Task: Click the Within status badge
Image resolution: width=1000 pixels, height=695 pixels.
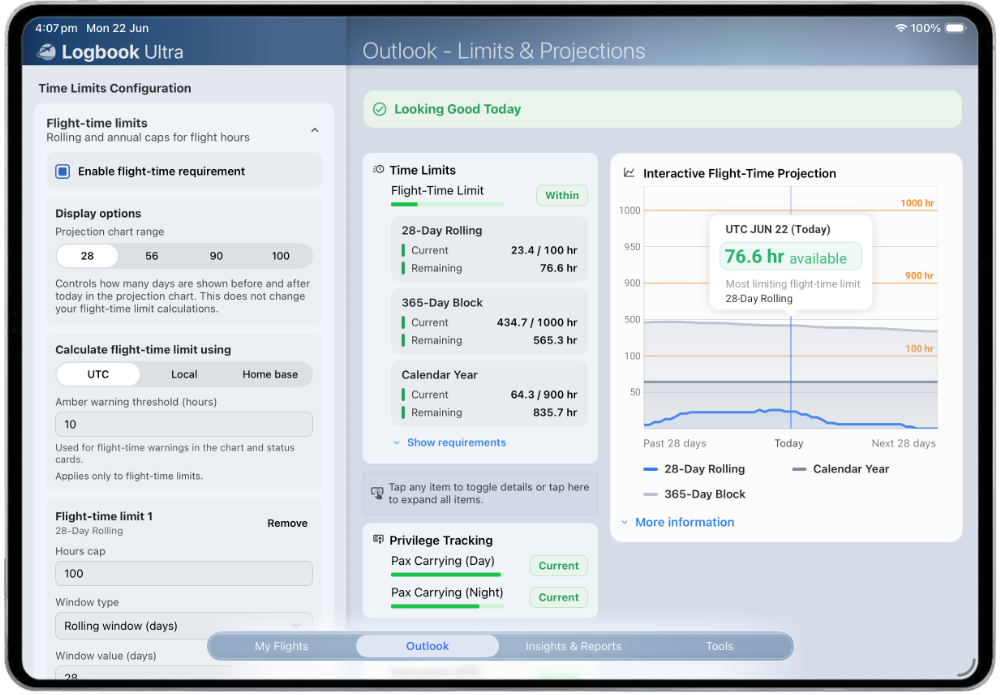Action: pyautogui.click(x=562, y=196)
